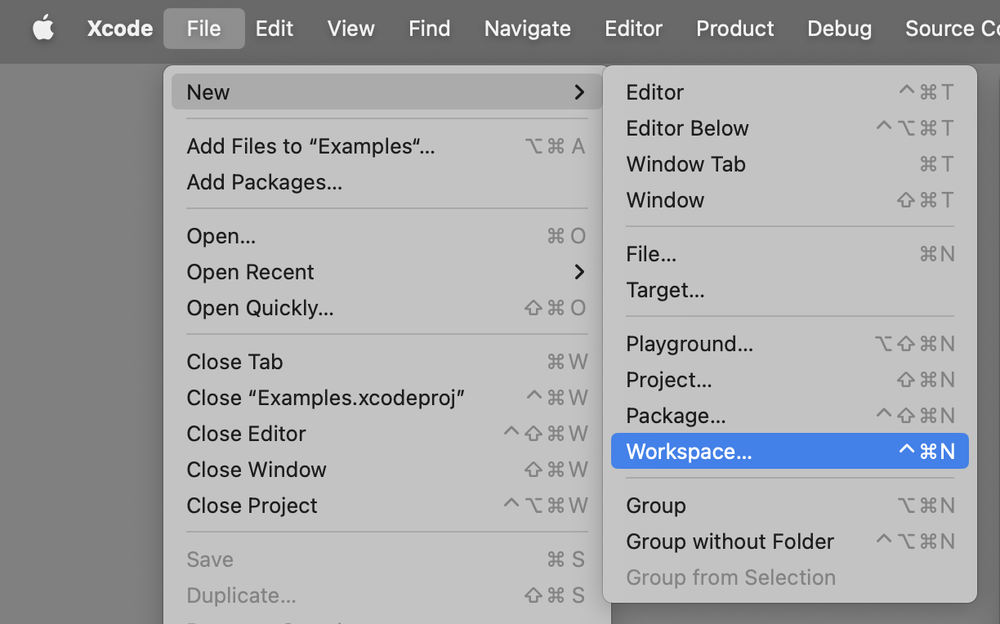1000x624 pixels.
Task: Select Window Tab from New submenu
Action: [686, 164]
